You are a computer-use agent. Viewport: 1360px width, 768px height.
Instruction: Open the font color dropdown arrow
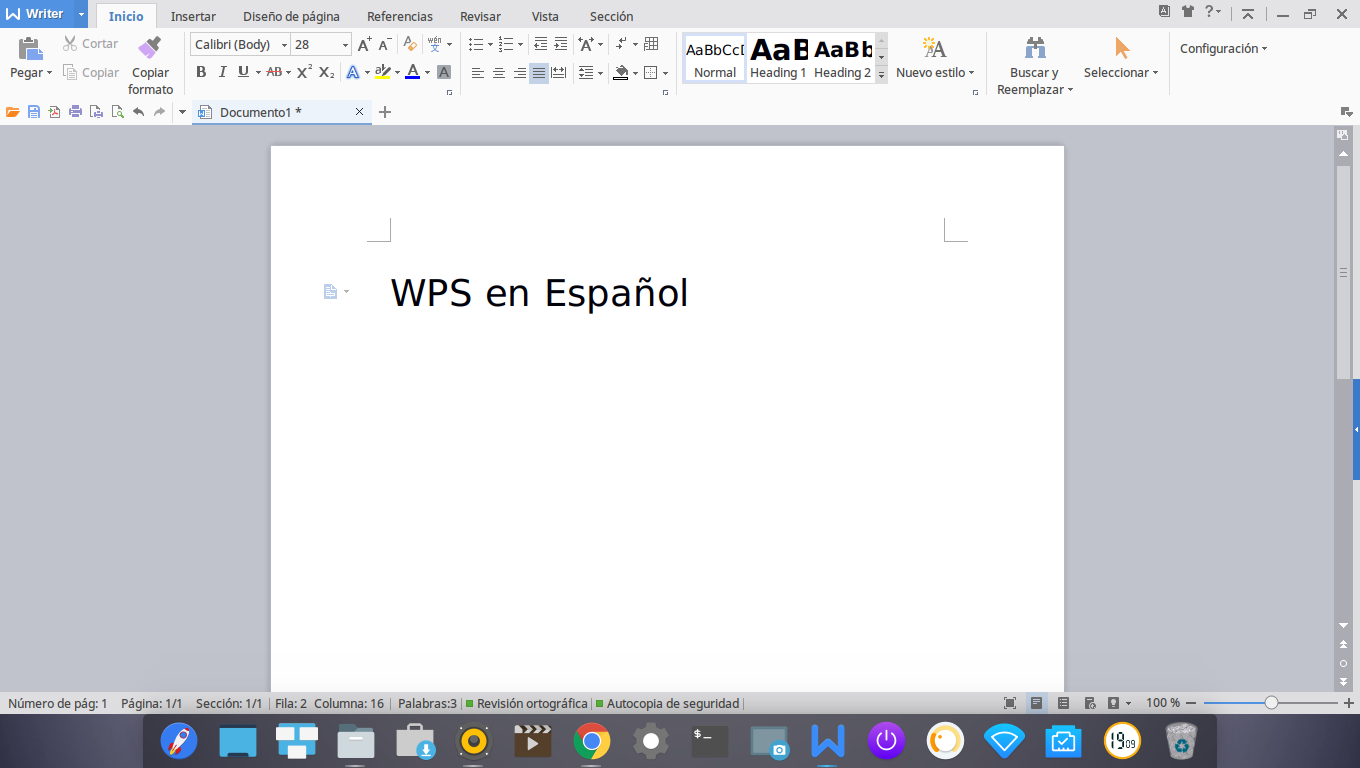pos(427,71)
